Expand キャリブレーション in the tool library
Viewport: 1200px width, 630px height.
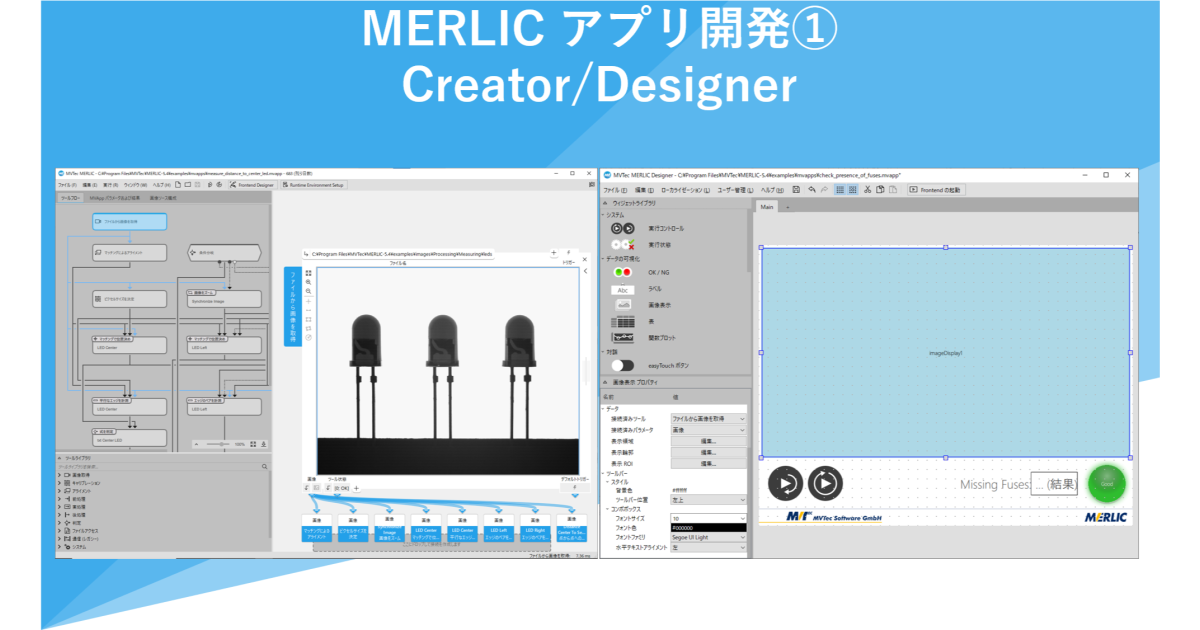pos(60,483)
